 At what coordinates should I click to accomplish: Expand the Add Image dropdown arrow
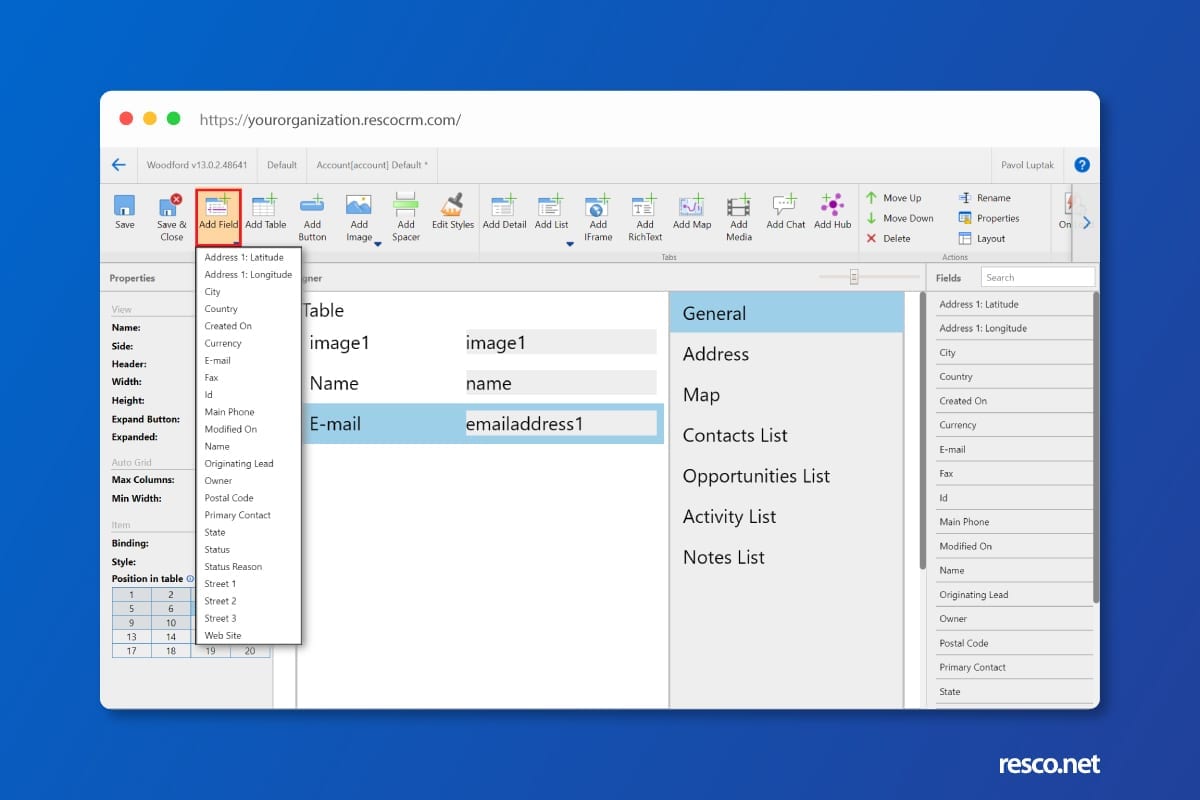(x=377, y=244)
